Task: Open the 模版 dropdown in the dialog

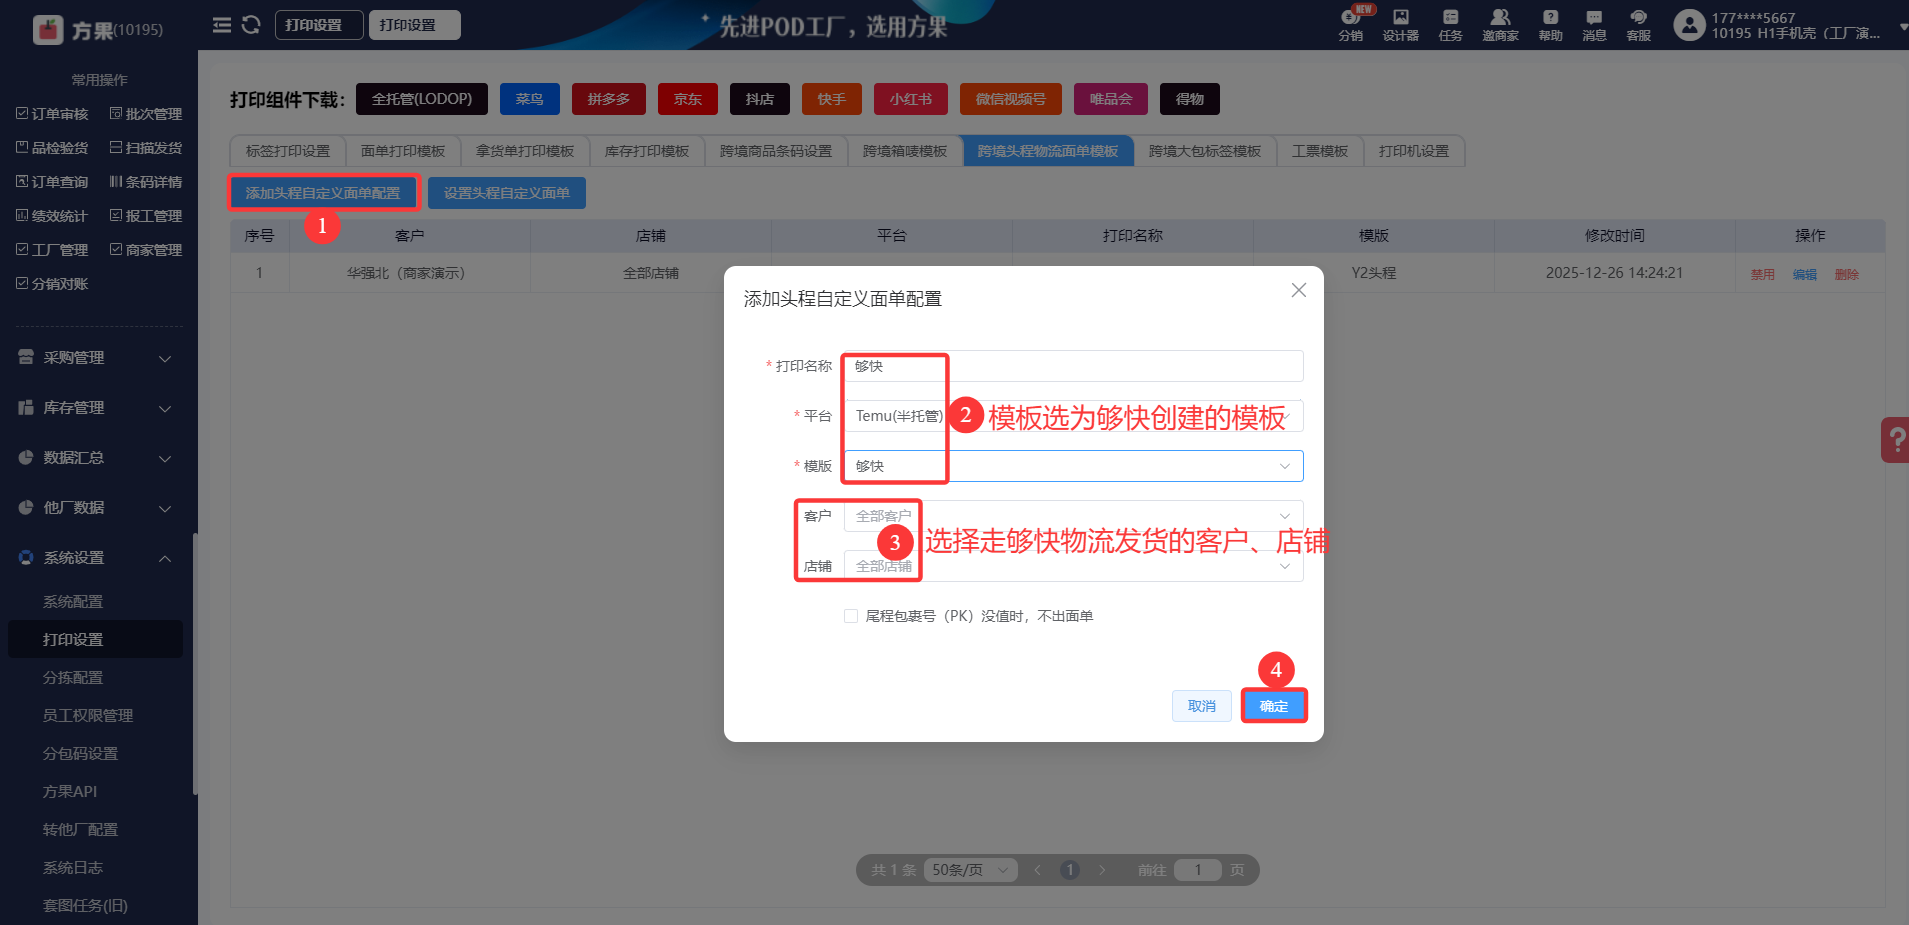Action: (1073, 466)
